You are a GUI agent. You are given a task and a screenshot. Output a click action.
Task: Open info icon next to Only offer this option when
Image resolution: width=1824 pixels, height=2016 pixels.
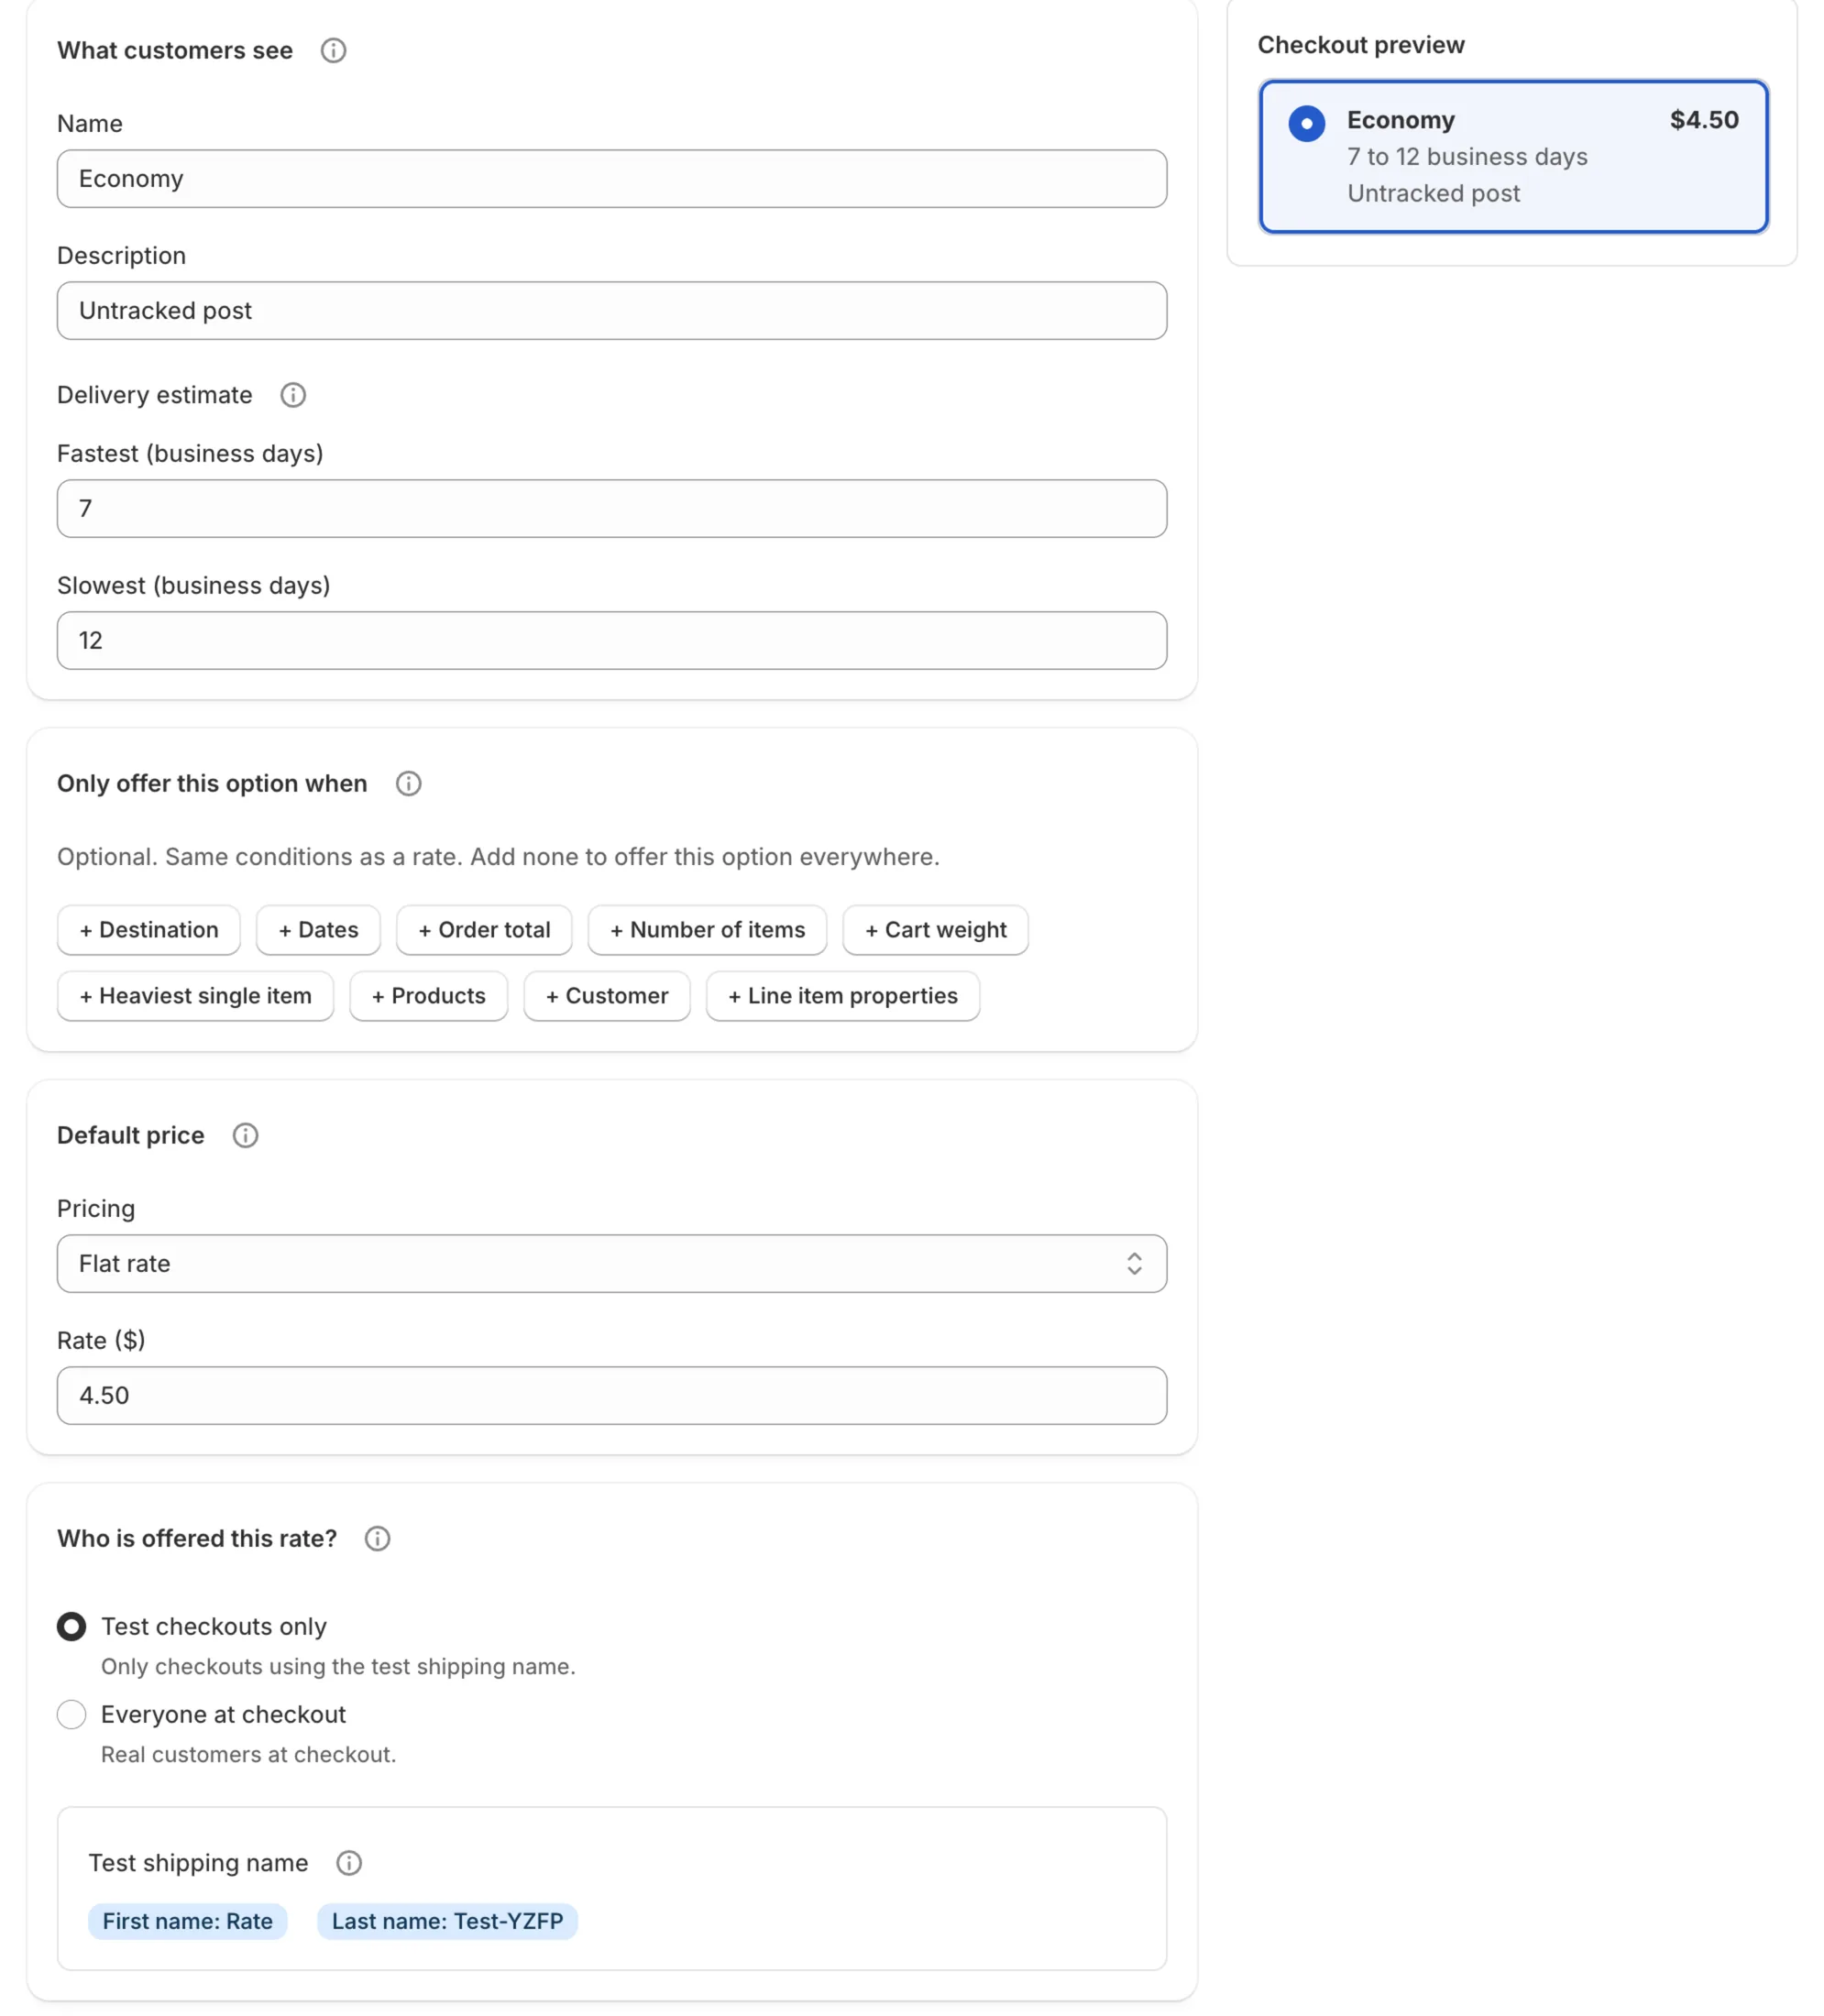click(408, 783)
